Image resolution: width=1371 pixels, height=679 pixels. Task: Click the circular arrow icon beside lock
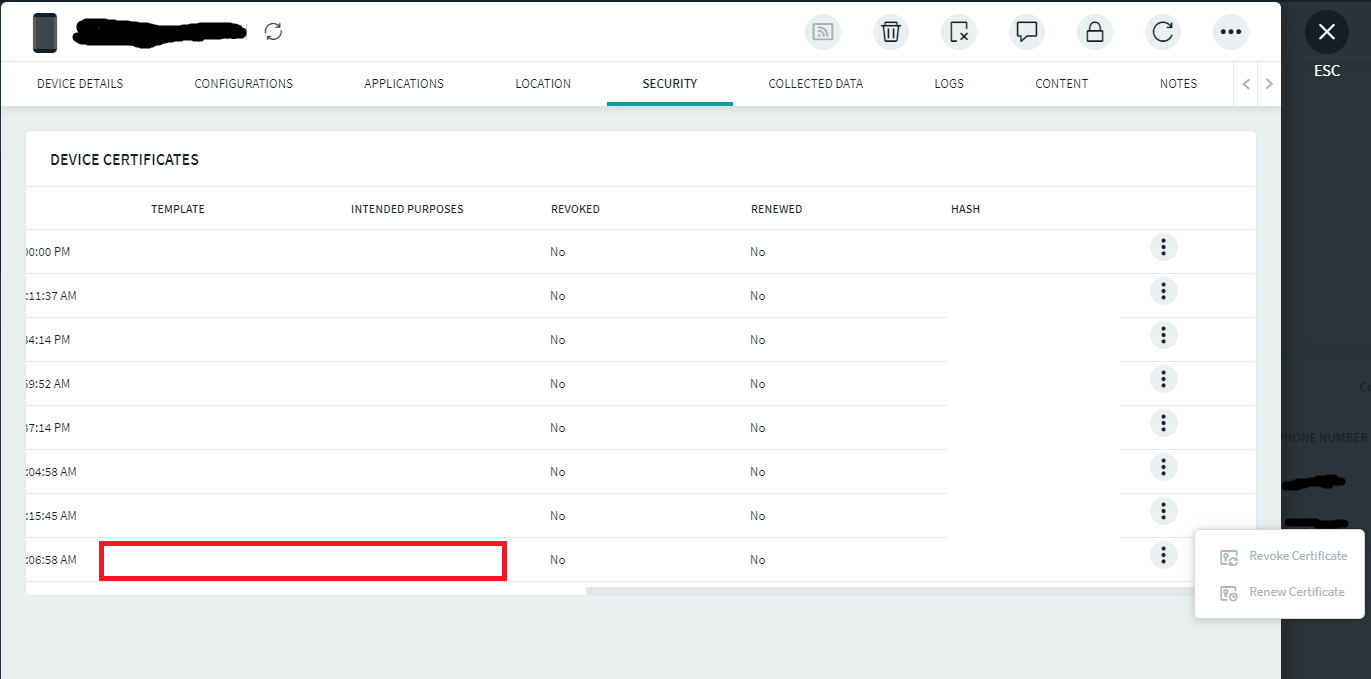click(1163, 32)
